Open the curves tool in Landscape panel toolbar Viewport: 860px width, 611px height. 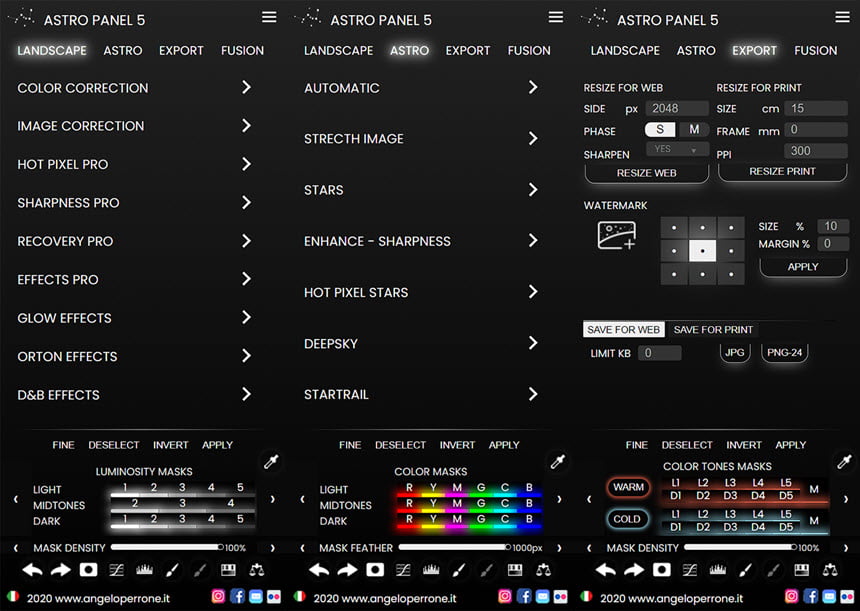(x=116, y=570)
